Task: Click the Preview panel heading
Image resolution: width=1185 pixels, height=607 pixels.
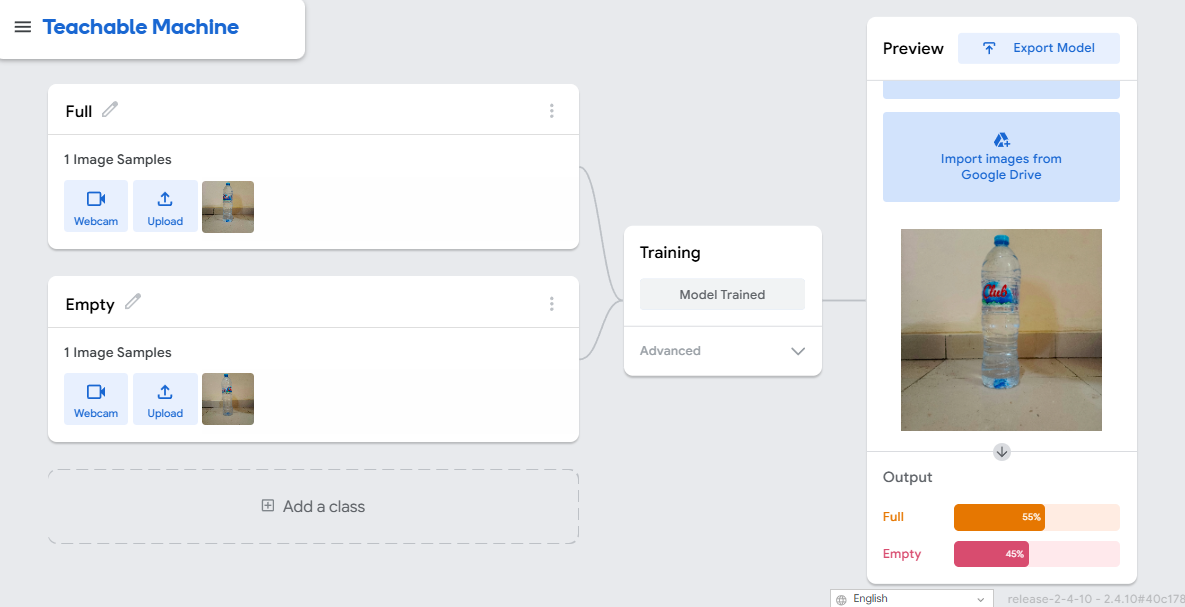Action: pyautogui.click(x=913, y=48)
